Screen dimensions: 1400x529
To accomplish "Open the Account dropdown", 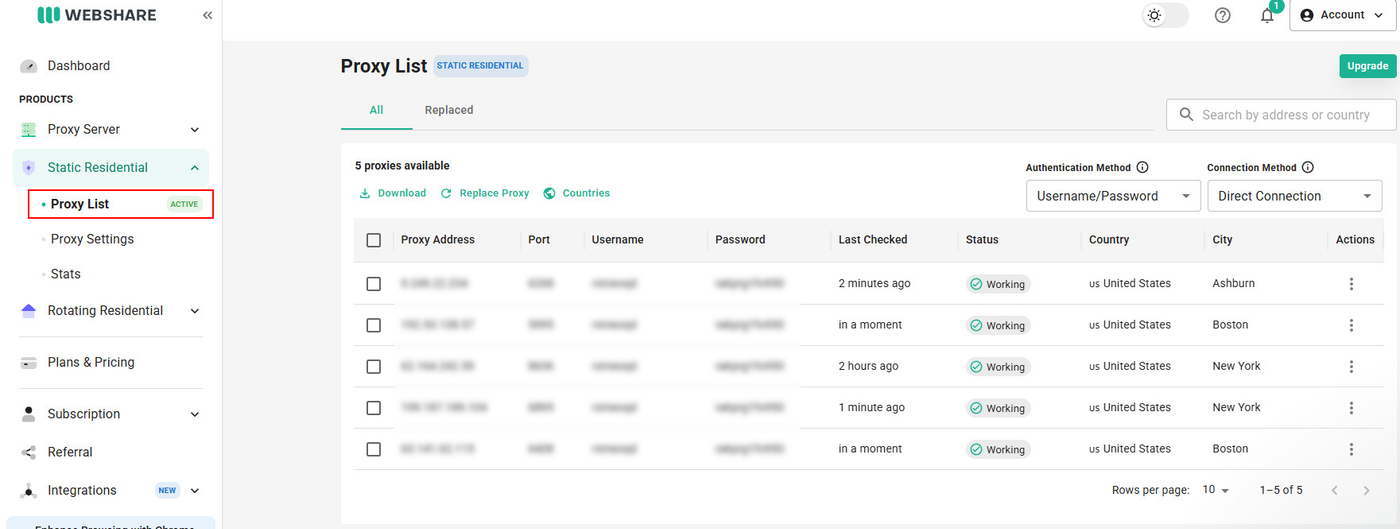I will (x=1342, y=15).
